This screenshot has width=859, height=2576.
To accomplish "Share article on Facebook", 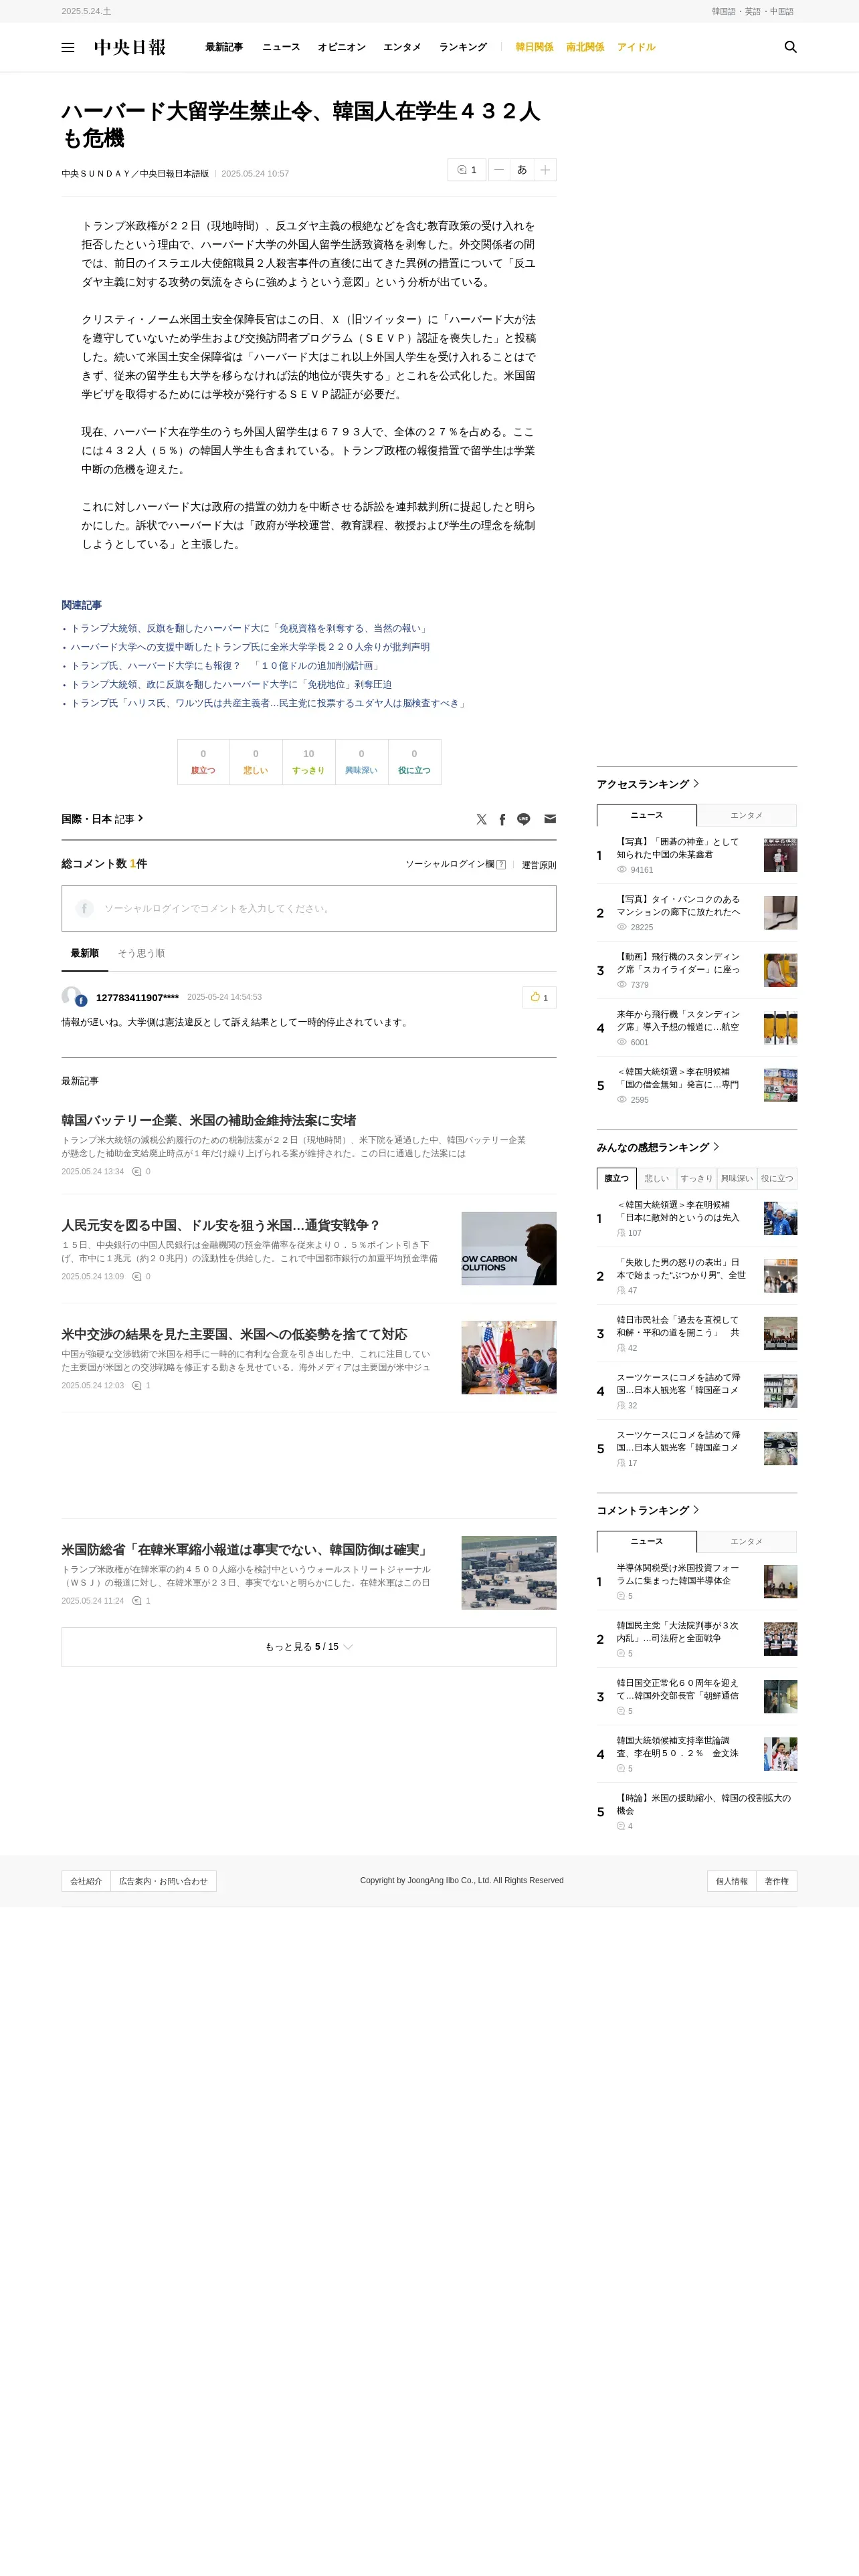I will coord(502,819).
